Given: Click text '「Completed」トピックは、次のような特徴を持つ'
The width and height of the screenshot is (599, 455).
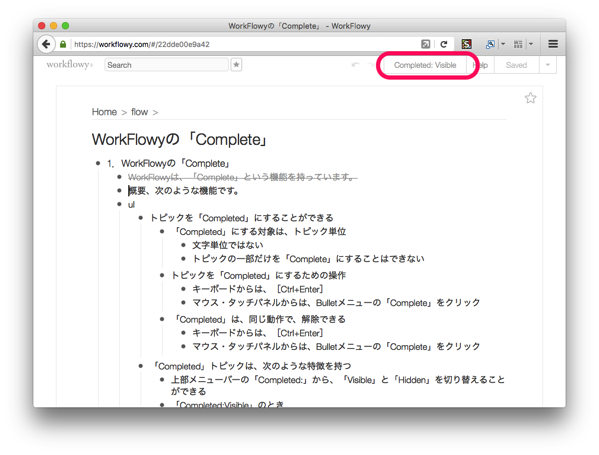Looking at the screenshot, I should tap(251, 366).
